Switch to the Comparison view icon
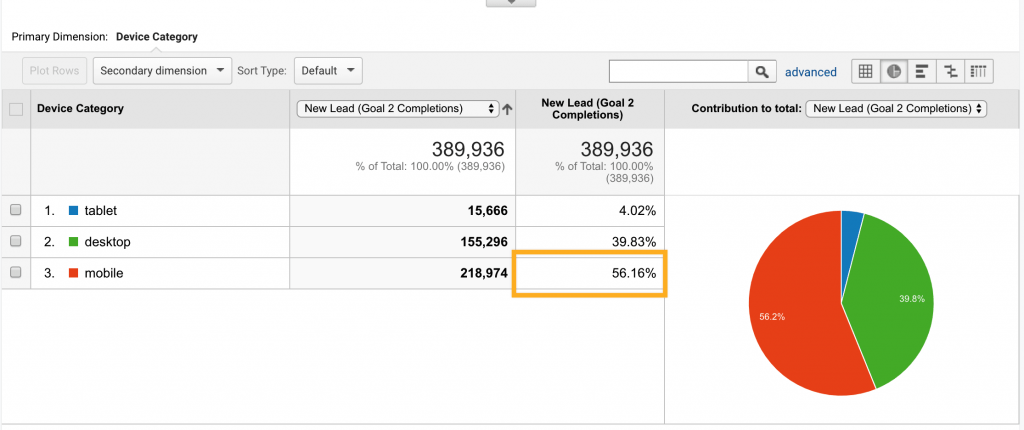This screenshot has height=430, width=1024. click(951, 71)
